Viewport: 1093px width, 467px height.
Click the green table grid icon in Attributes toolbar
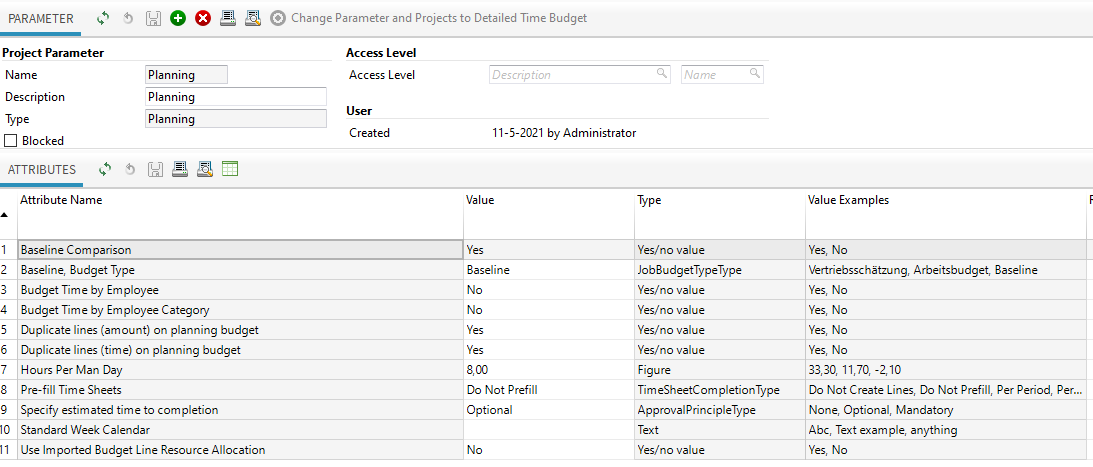pyautogui.click(x=230, y=169)
